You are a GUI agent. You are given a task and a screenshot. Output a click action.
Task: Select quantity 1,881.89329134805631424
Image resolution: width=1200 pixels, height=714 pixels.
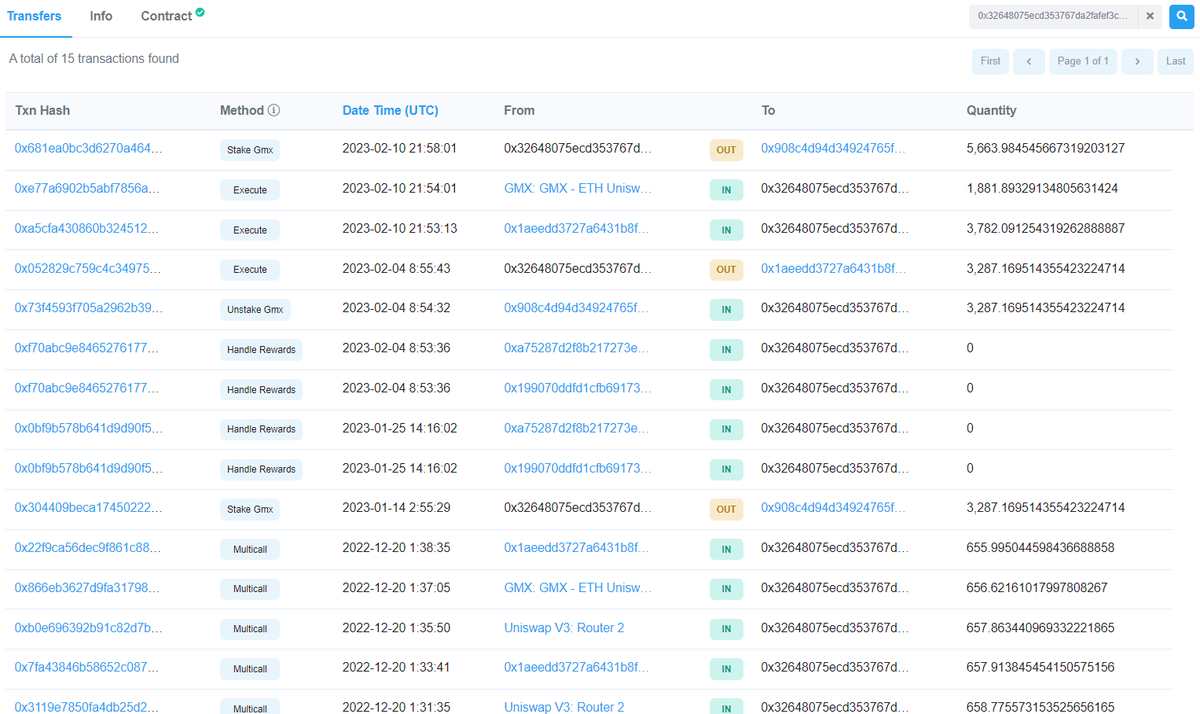[1042, 189]
